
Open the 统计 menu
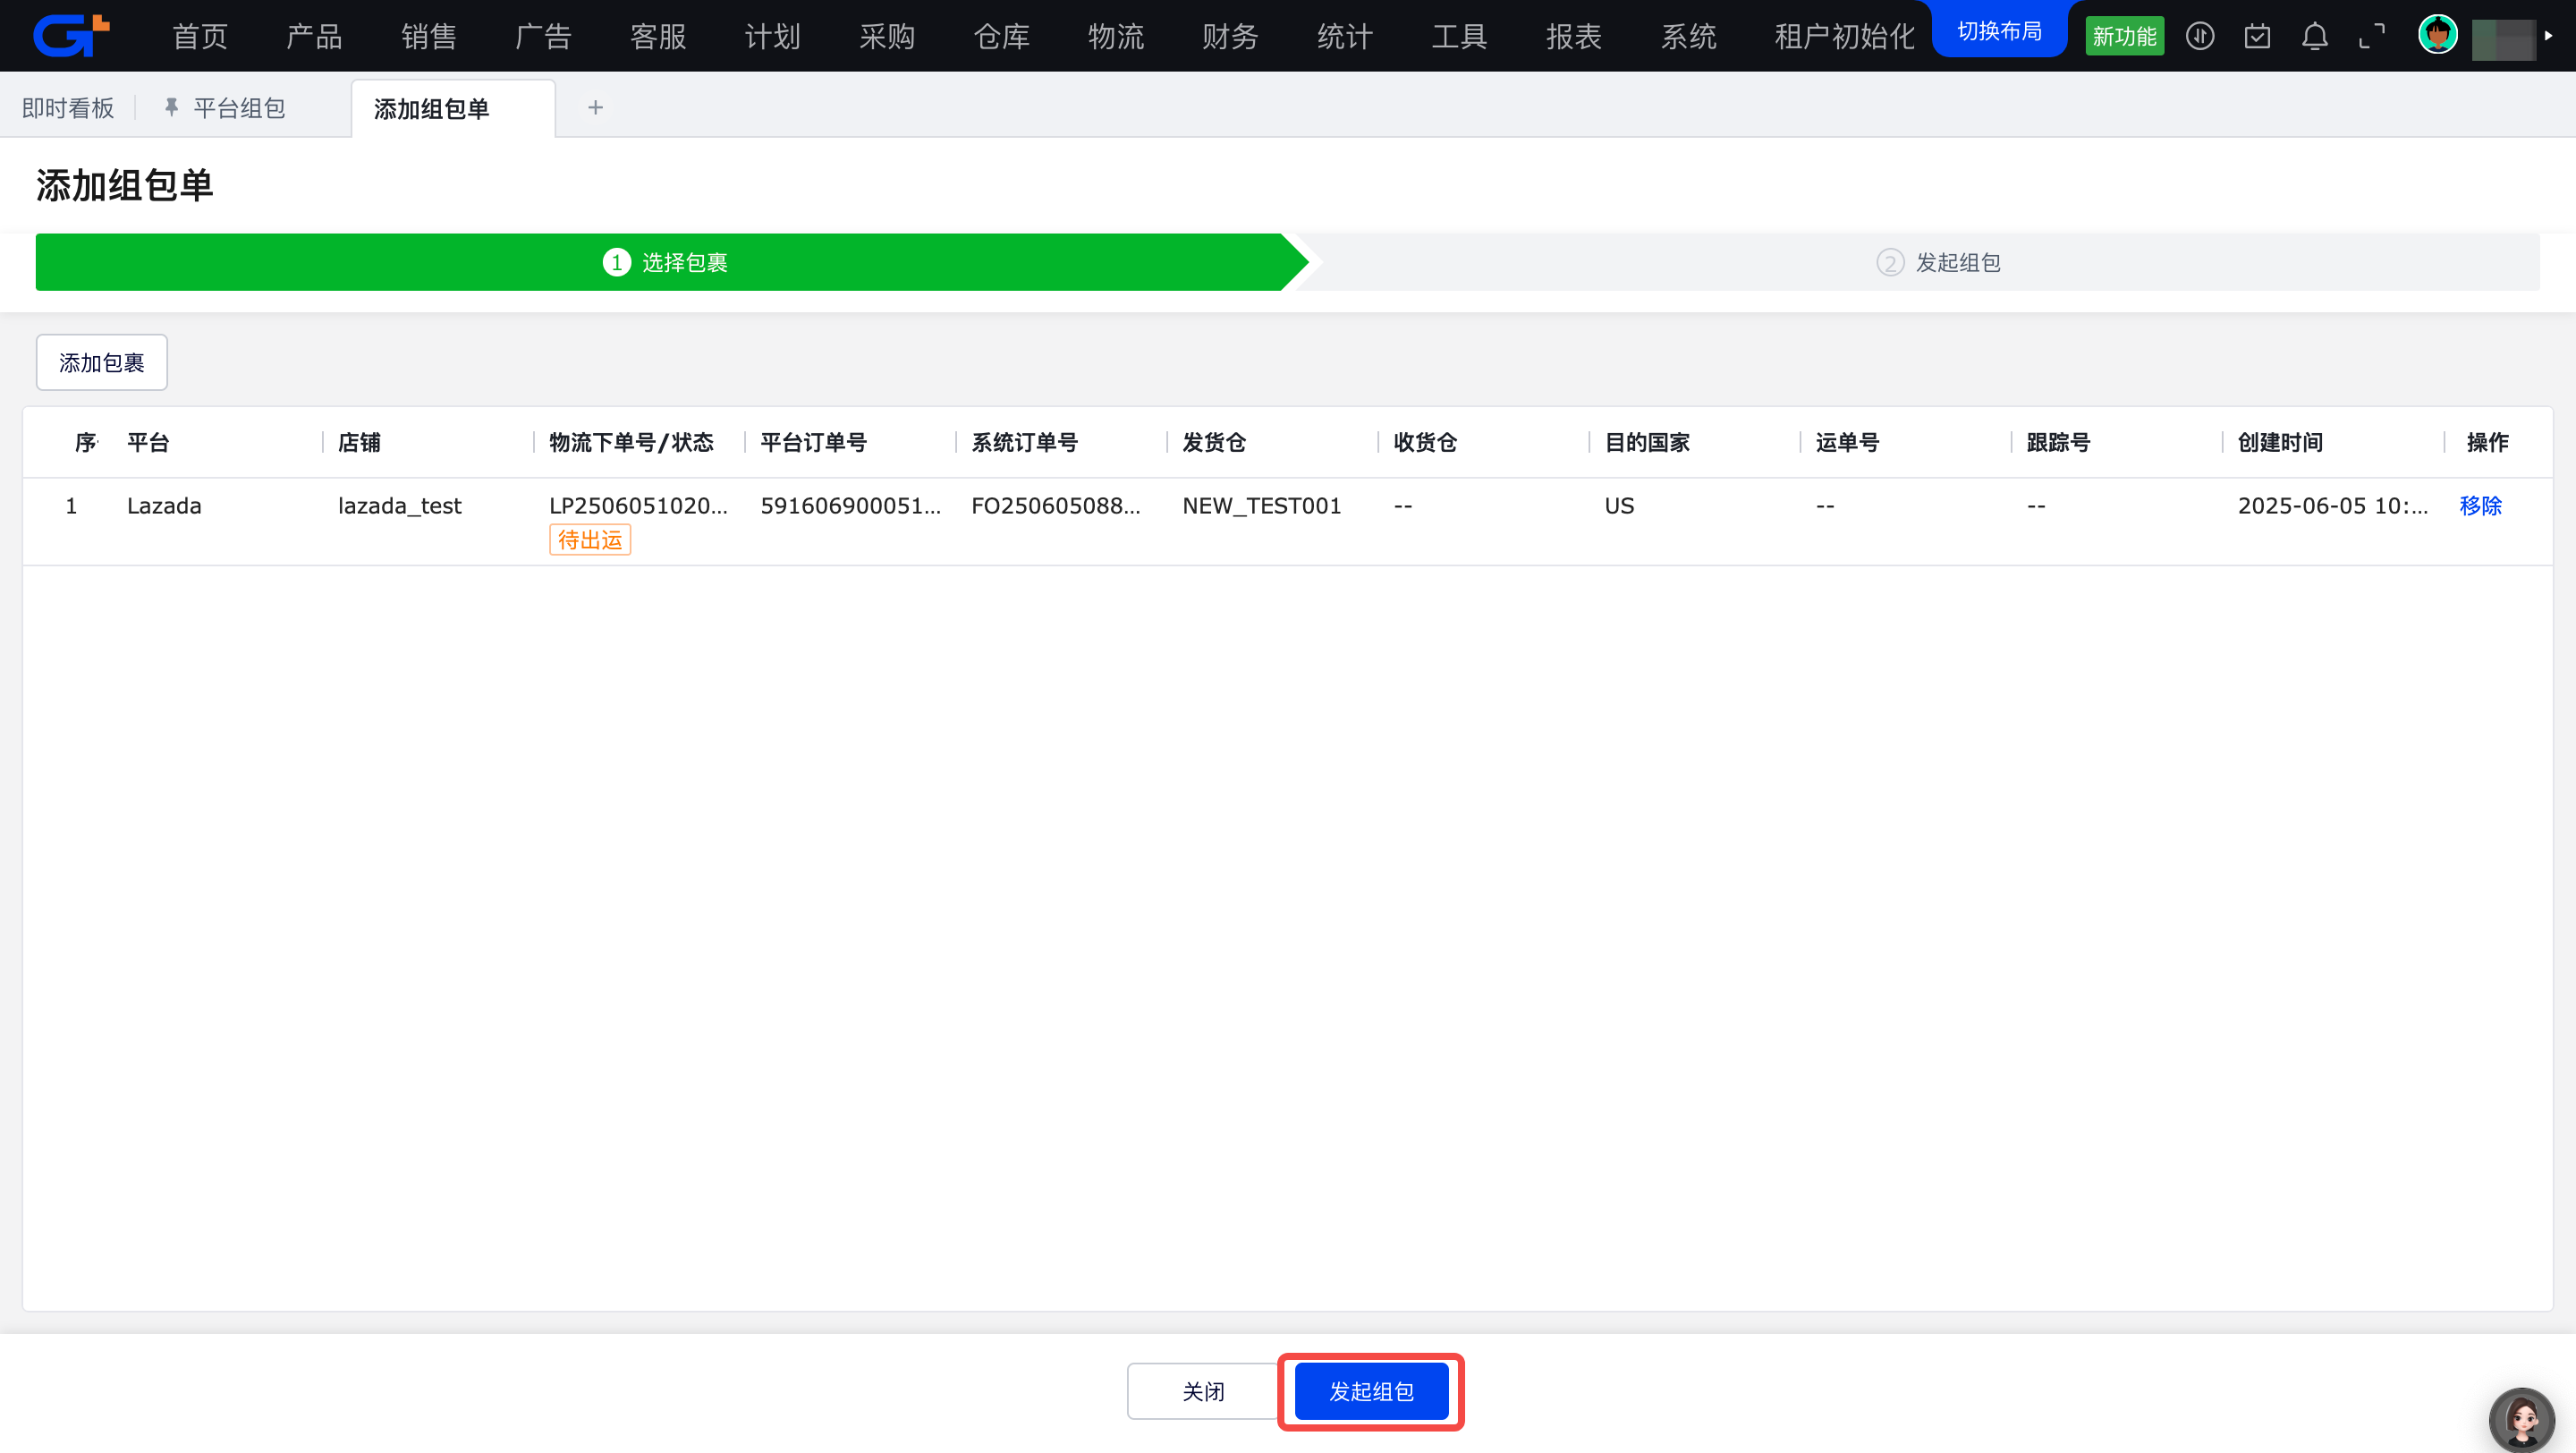coord(1345,36)
